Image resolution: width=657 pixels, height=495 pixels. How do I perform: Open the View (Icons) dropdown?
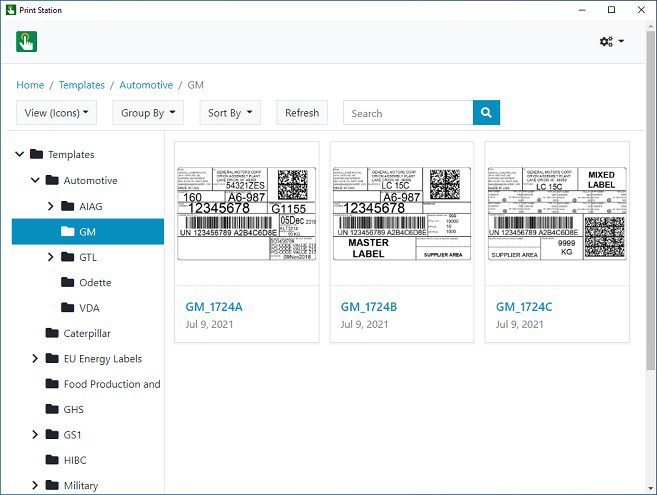coord(56,112)
